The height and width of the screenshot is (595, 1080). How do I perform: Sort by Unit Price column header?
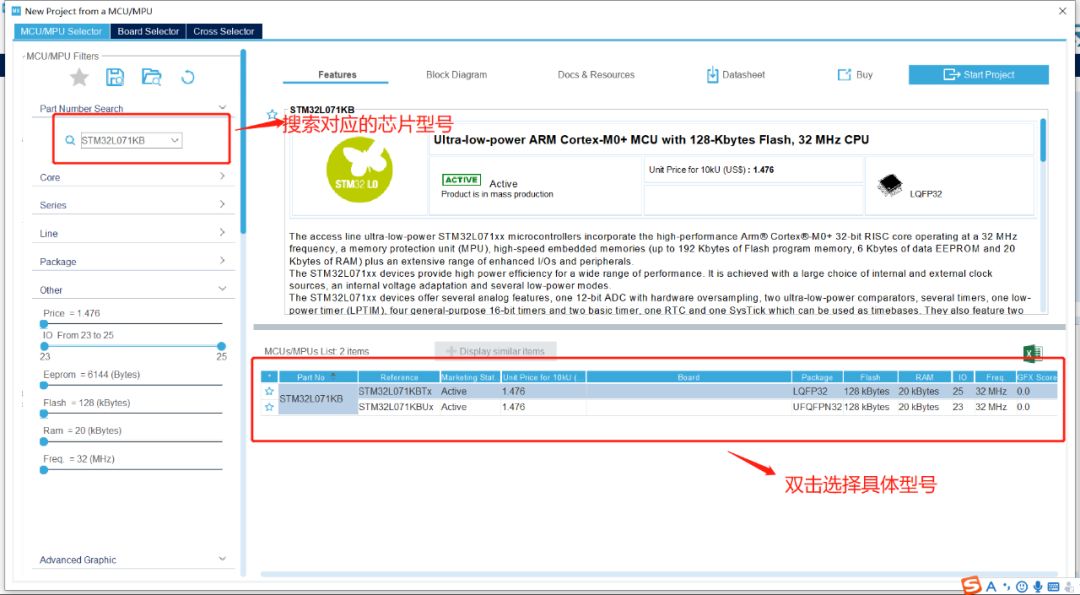coord(543,377)
